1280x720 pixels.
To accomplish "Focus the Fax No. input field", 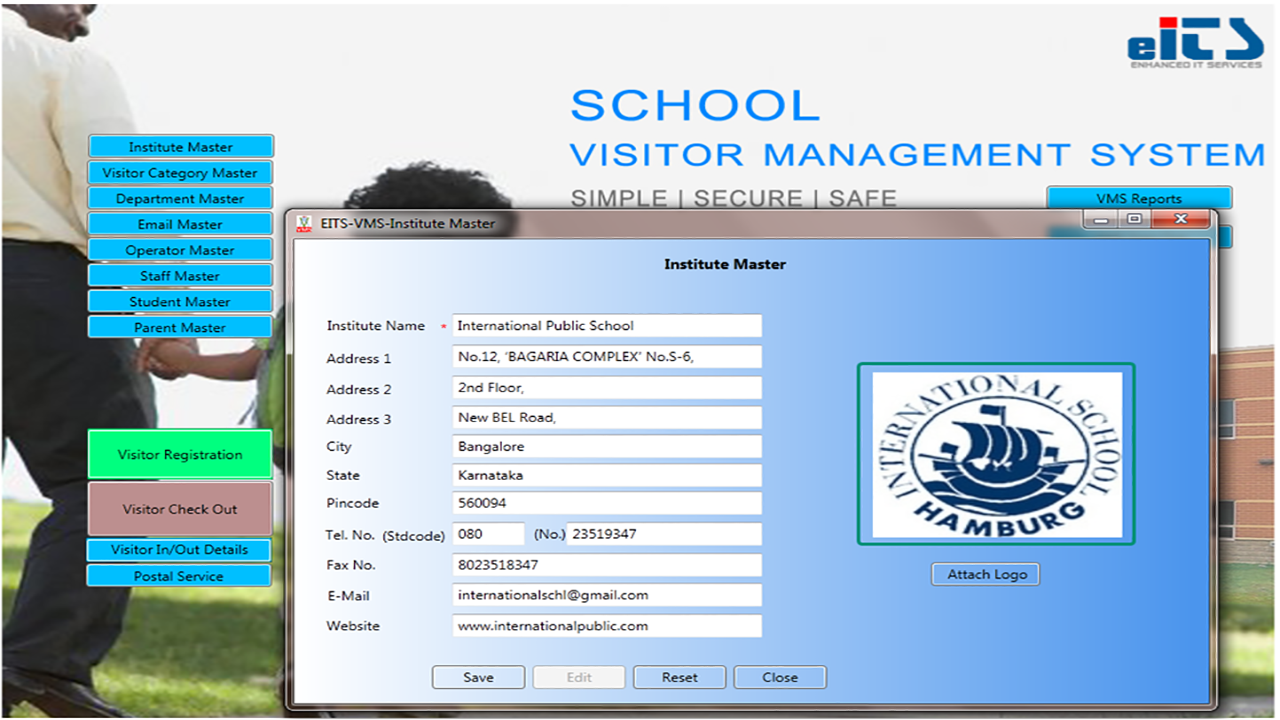I will click(x=607, y=565).
